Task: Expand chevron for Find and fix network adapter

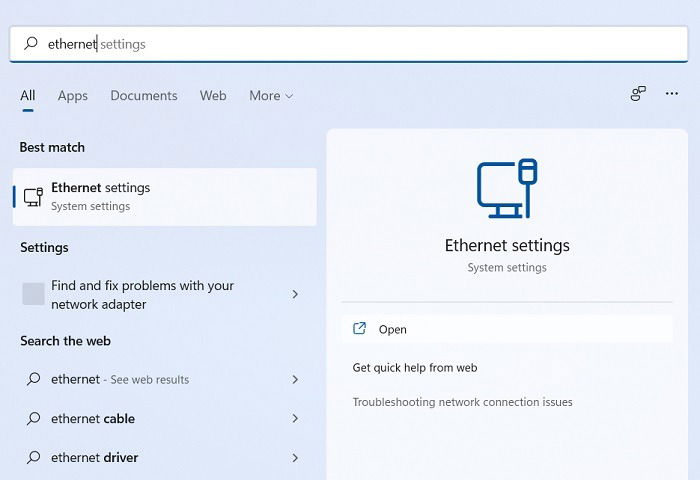Action: (295, 294)
